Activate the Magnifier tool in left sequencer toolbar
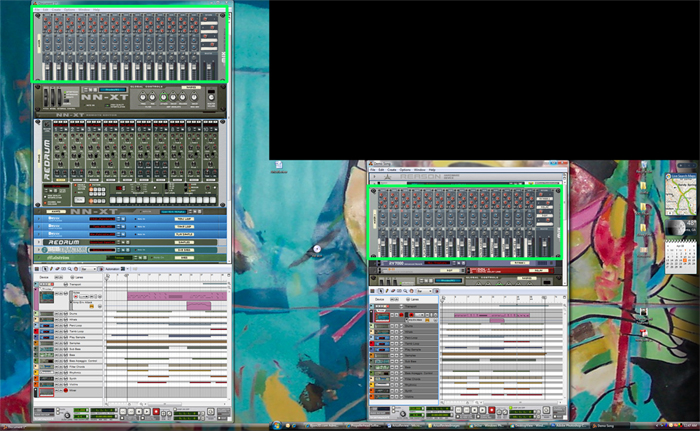700x431 pixels. [x=70, y=269]
